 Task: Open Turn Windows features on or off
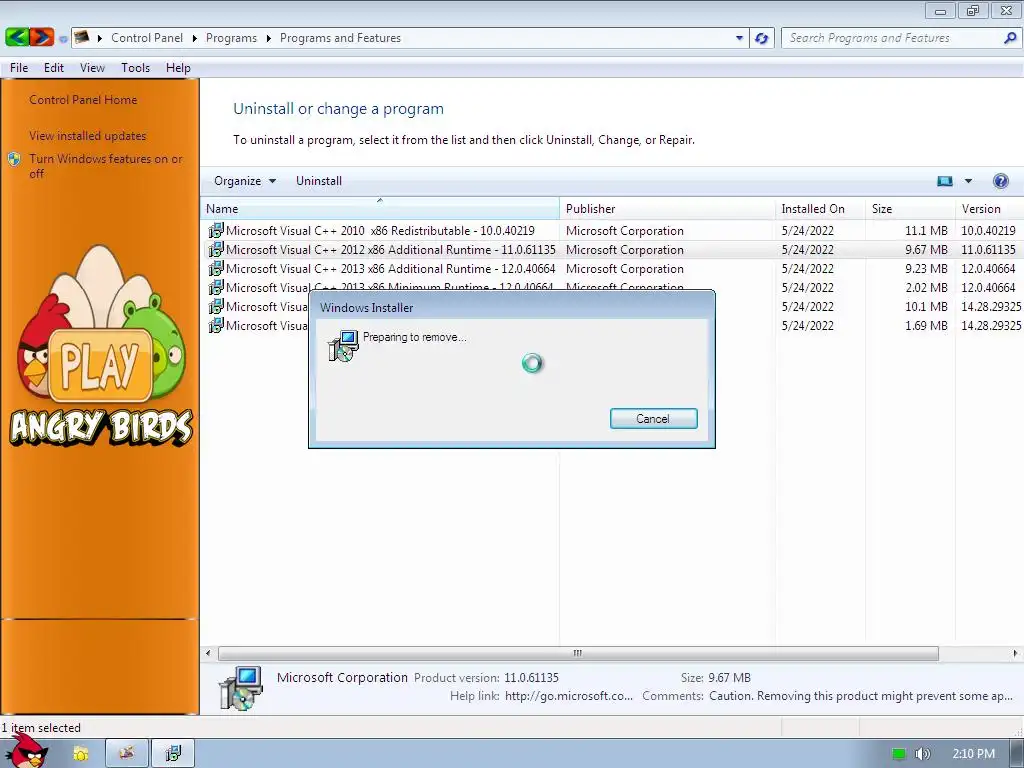click(106, 166)
